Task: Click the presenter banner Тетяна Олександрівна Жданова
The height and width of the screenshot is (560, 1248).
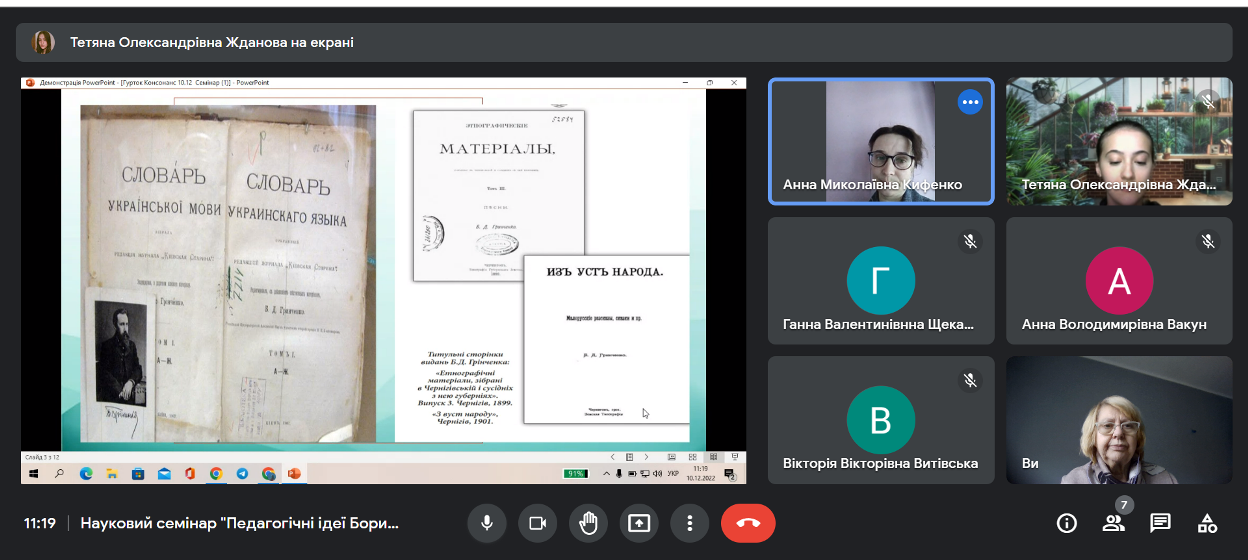Action: click(x=211, y=43)
